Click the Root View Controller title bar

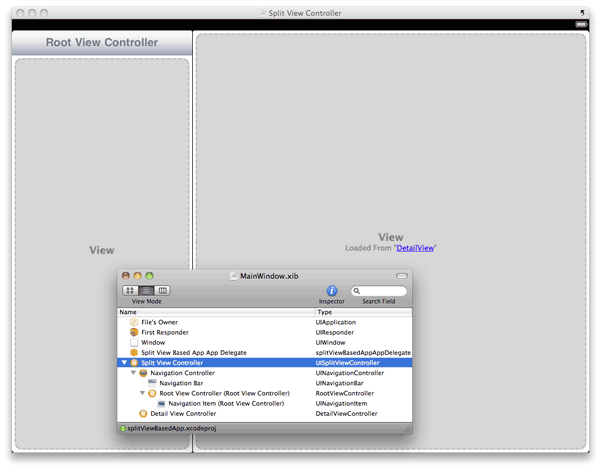(x=101, y=43)
